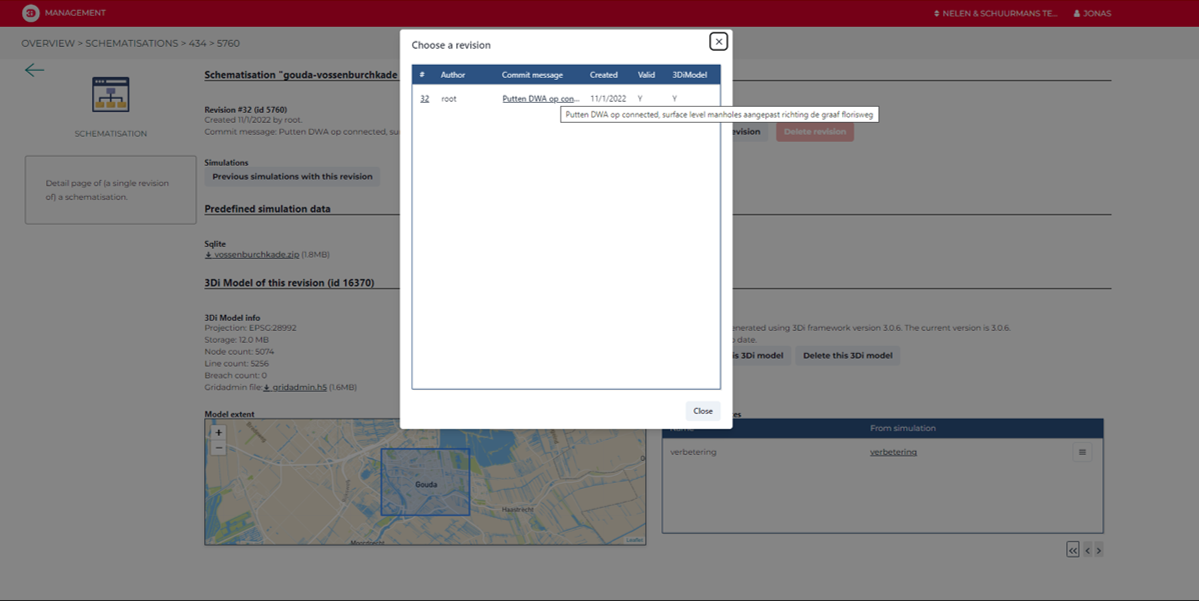
Task: Click the Close button in the dialog
Action: 702,411
